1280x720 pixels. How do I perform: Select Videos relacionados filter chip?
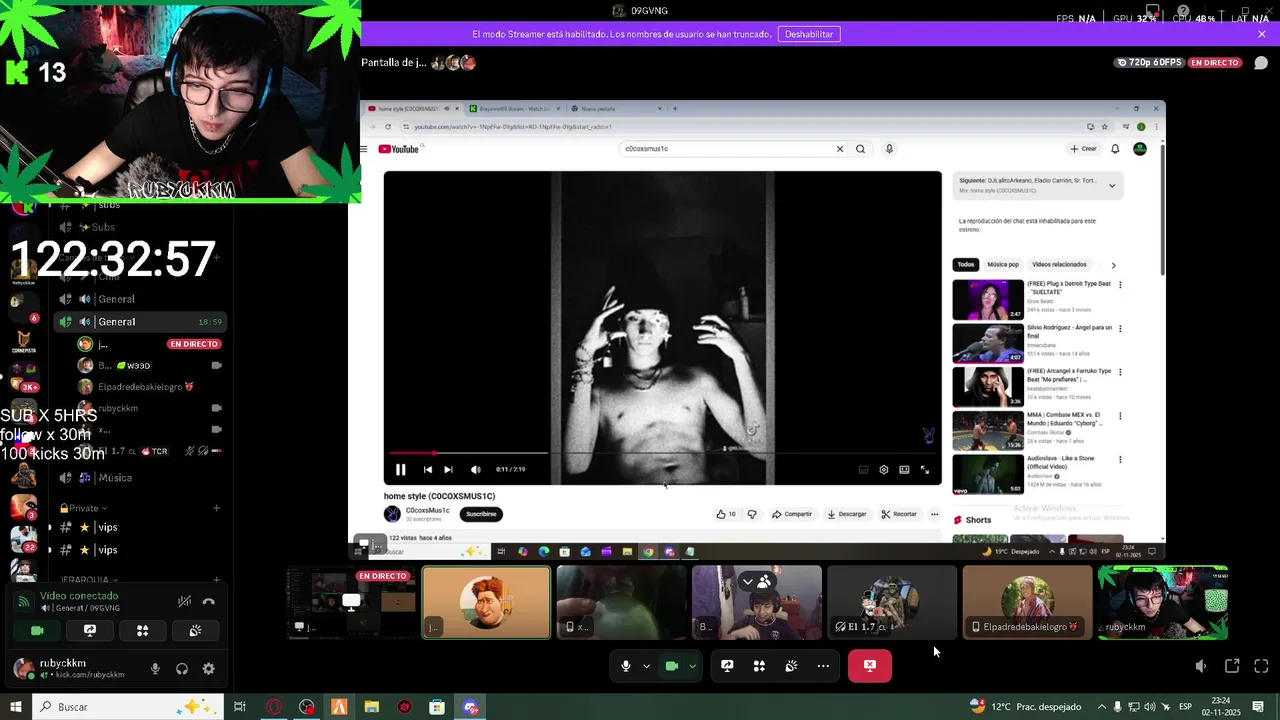pos(1059,265)
